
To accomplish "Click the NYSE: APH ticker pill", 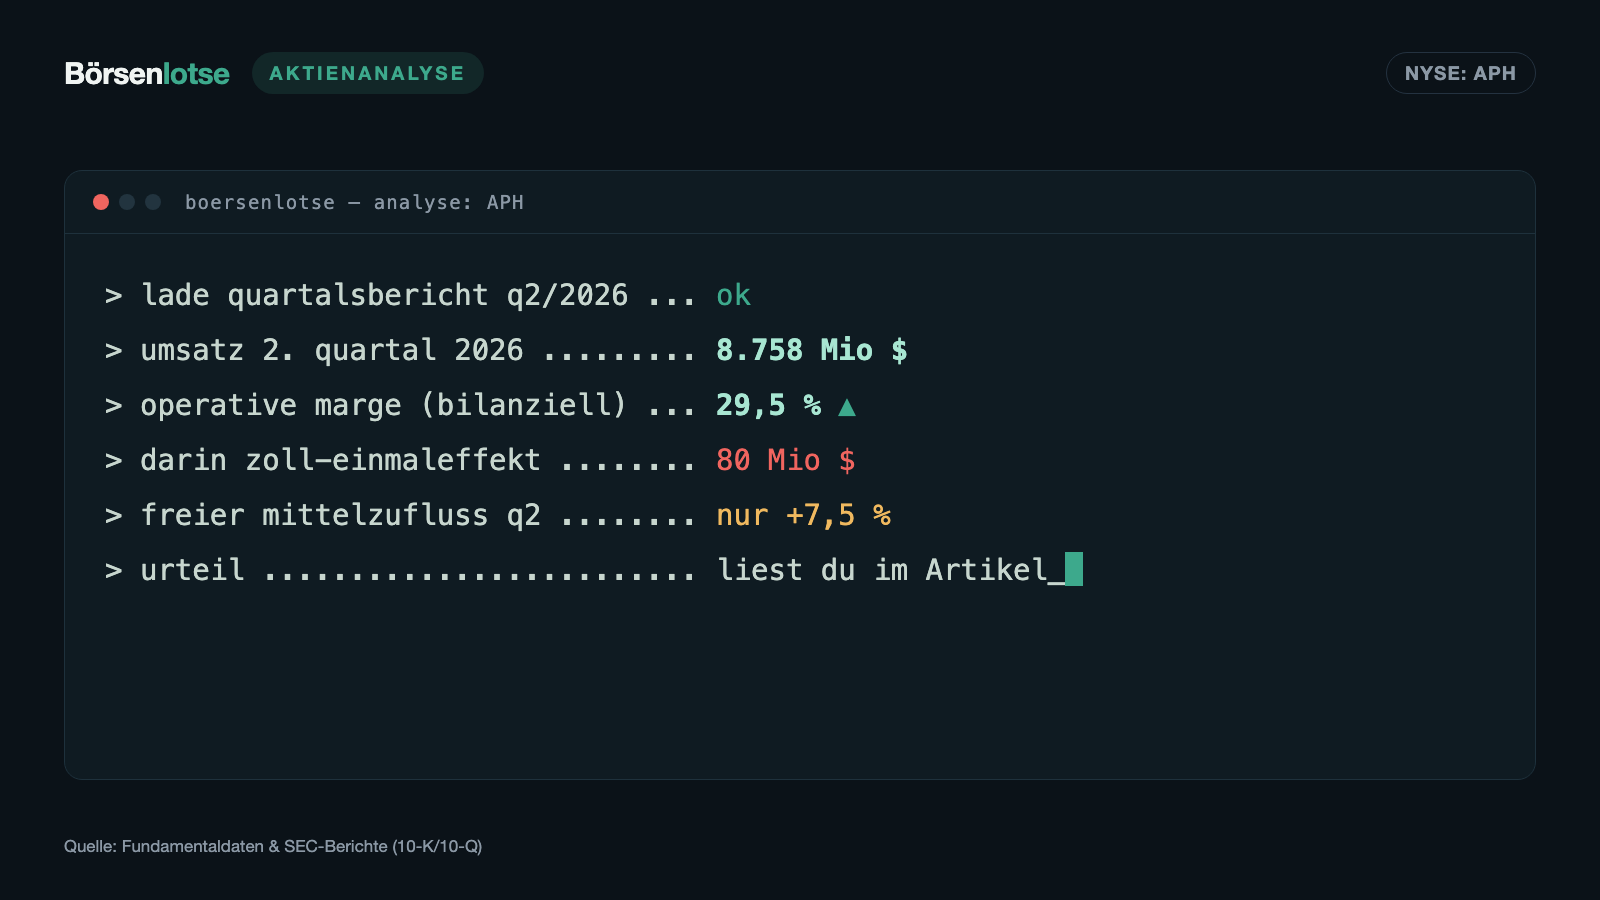I will (1460, 73).
